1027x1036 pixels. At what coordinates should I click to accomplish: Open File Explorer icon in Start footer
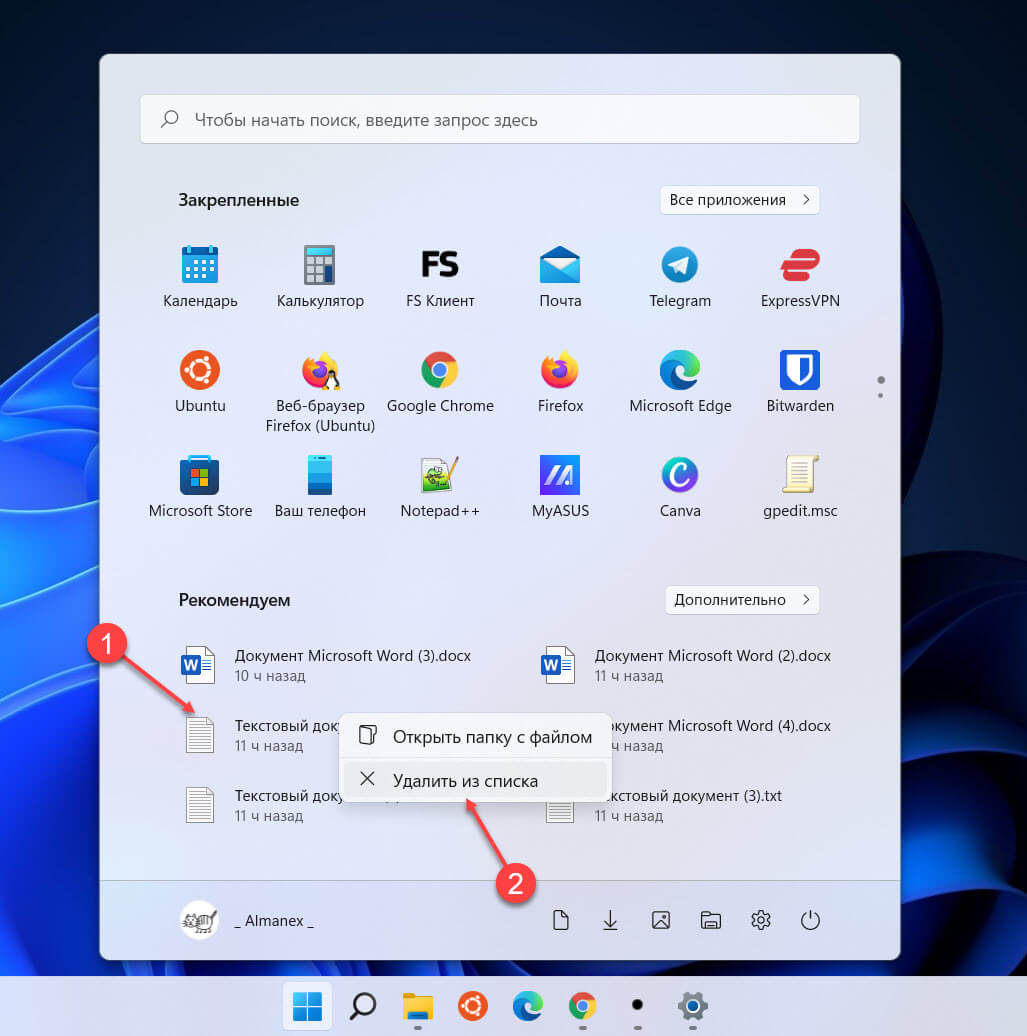(x=710, y=920)
